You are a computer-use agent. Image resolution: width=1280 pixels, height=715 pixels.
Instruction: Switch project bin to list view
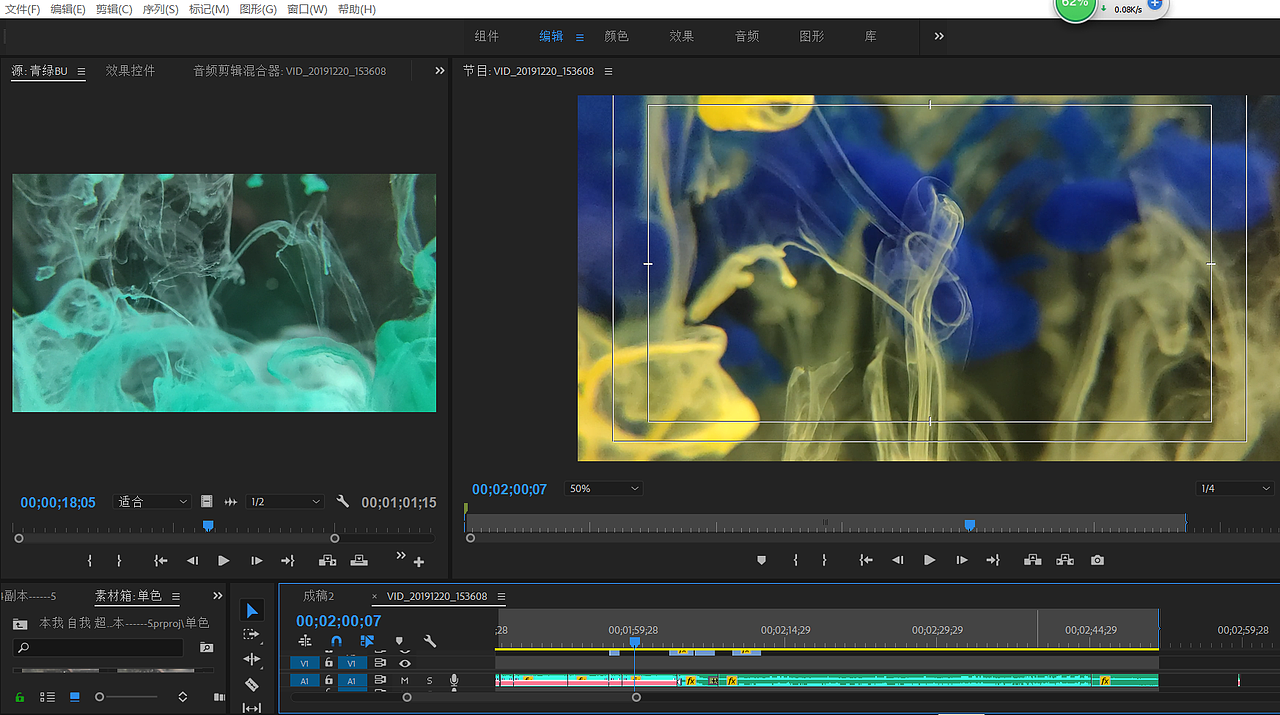click(47, 697)
